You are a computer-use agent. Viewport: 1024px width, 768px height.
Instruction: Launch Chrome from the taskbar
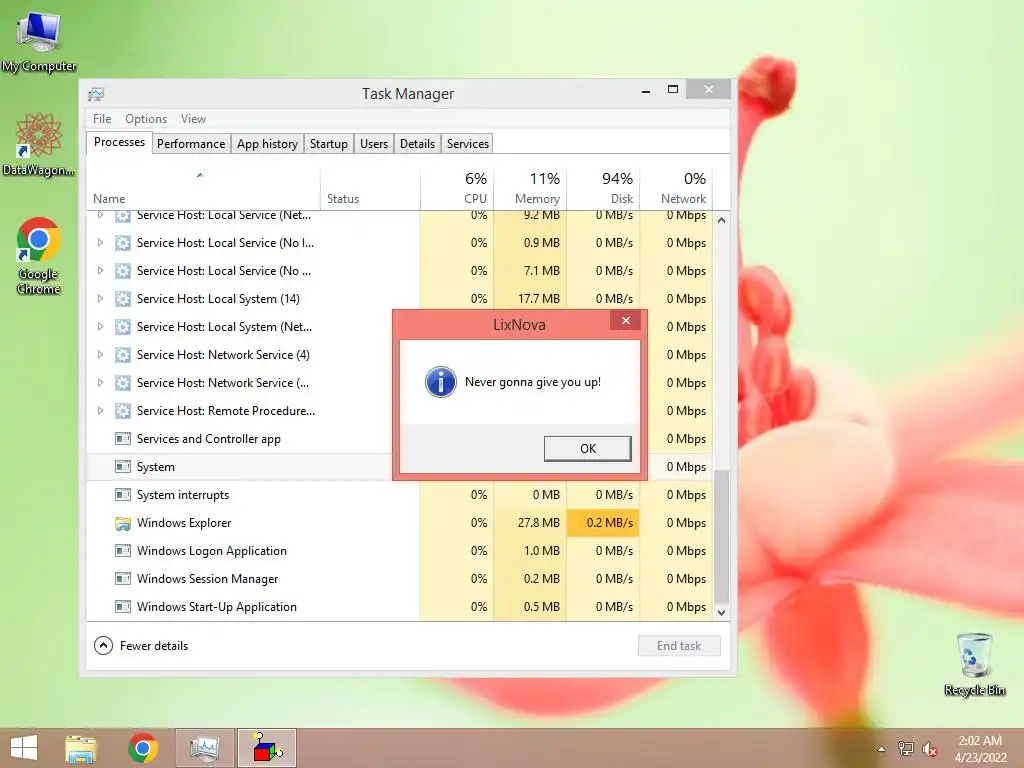click(143, 748)
